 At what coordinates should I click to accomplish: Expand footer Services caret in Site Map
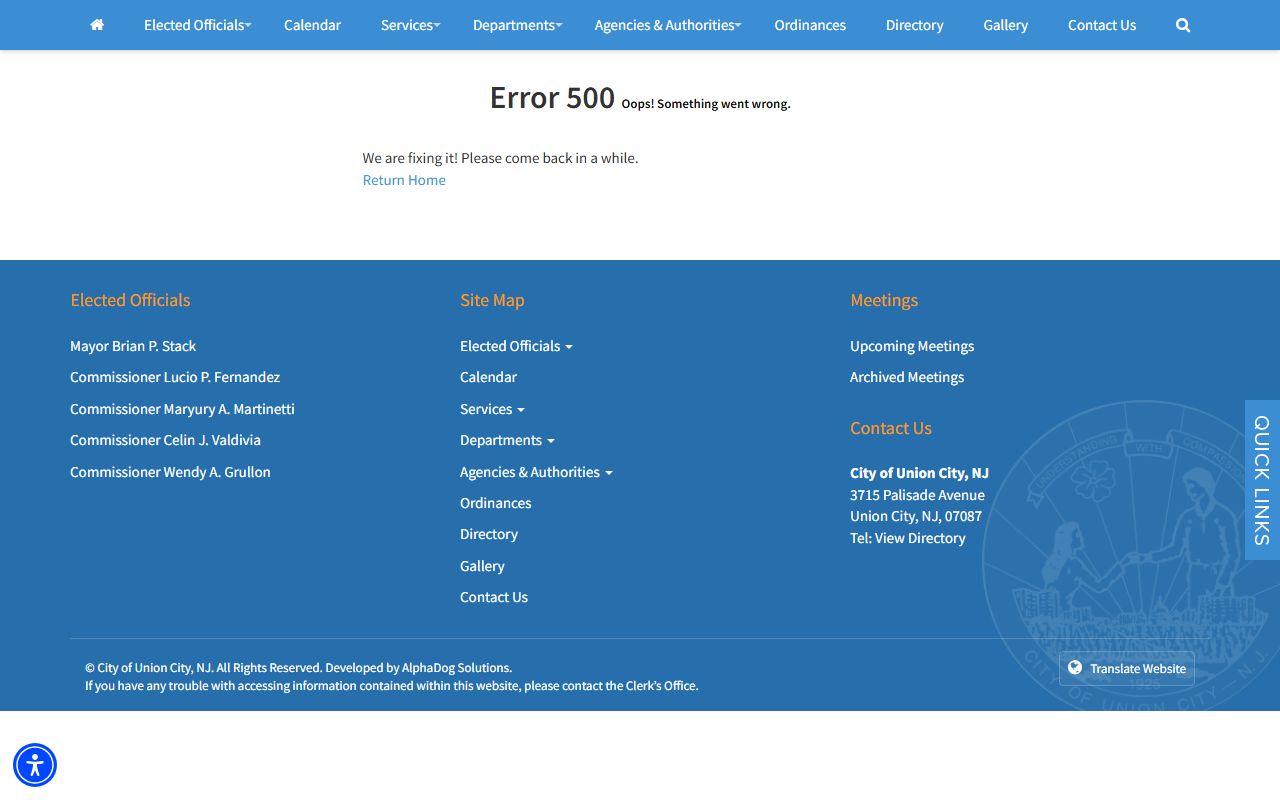tap(520, 410)
